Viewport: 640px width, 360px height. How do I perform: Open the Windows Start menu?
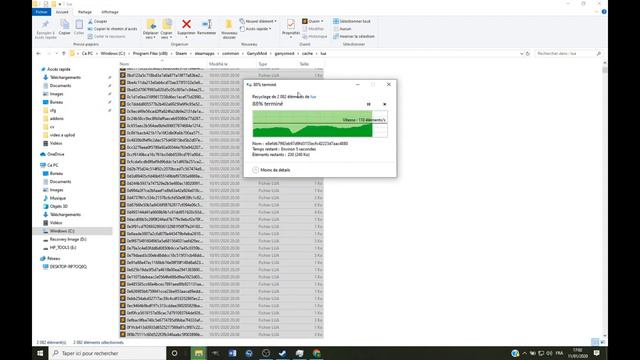(x=40, y=353)
